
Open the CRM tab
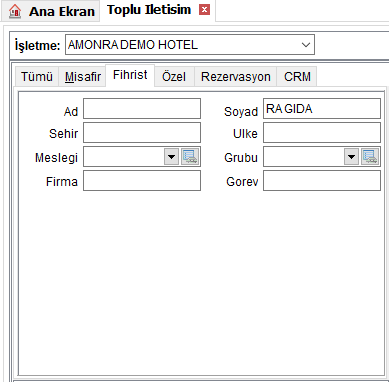coord(297,77)
